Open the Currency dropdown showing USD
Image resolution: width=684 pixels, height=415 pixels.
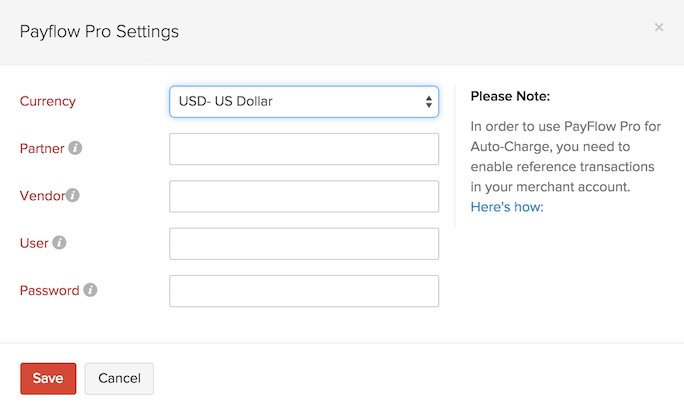[304, 101]
